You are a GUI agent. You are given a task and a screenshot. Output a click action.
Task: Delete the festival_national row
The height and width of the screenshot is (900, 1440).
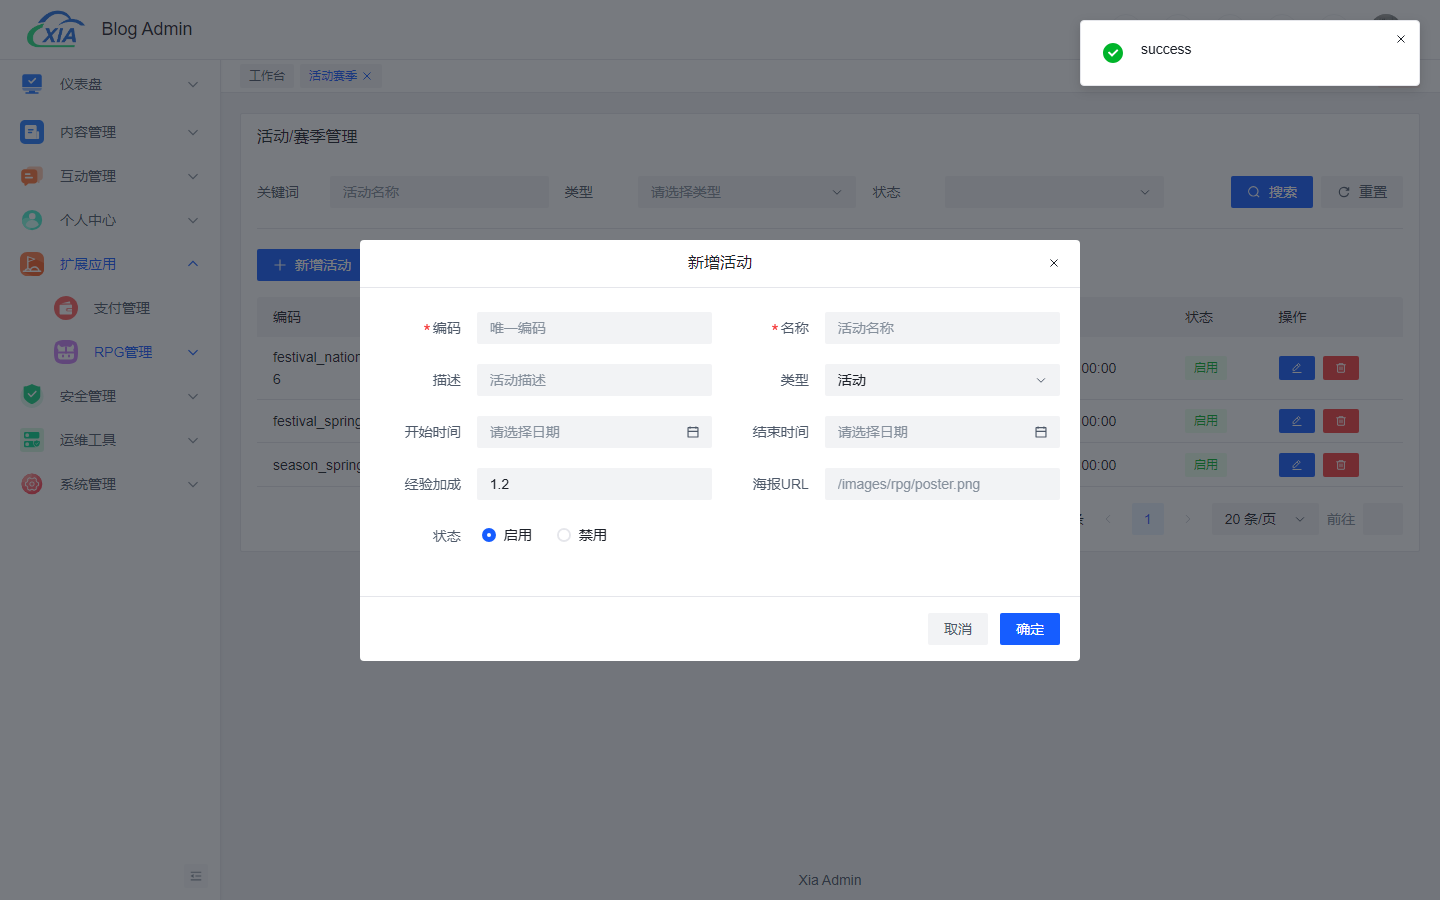pyautogui.click(x=1341, y=368)
